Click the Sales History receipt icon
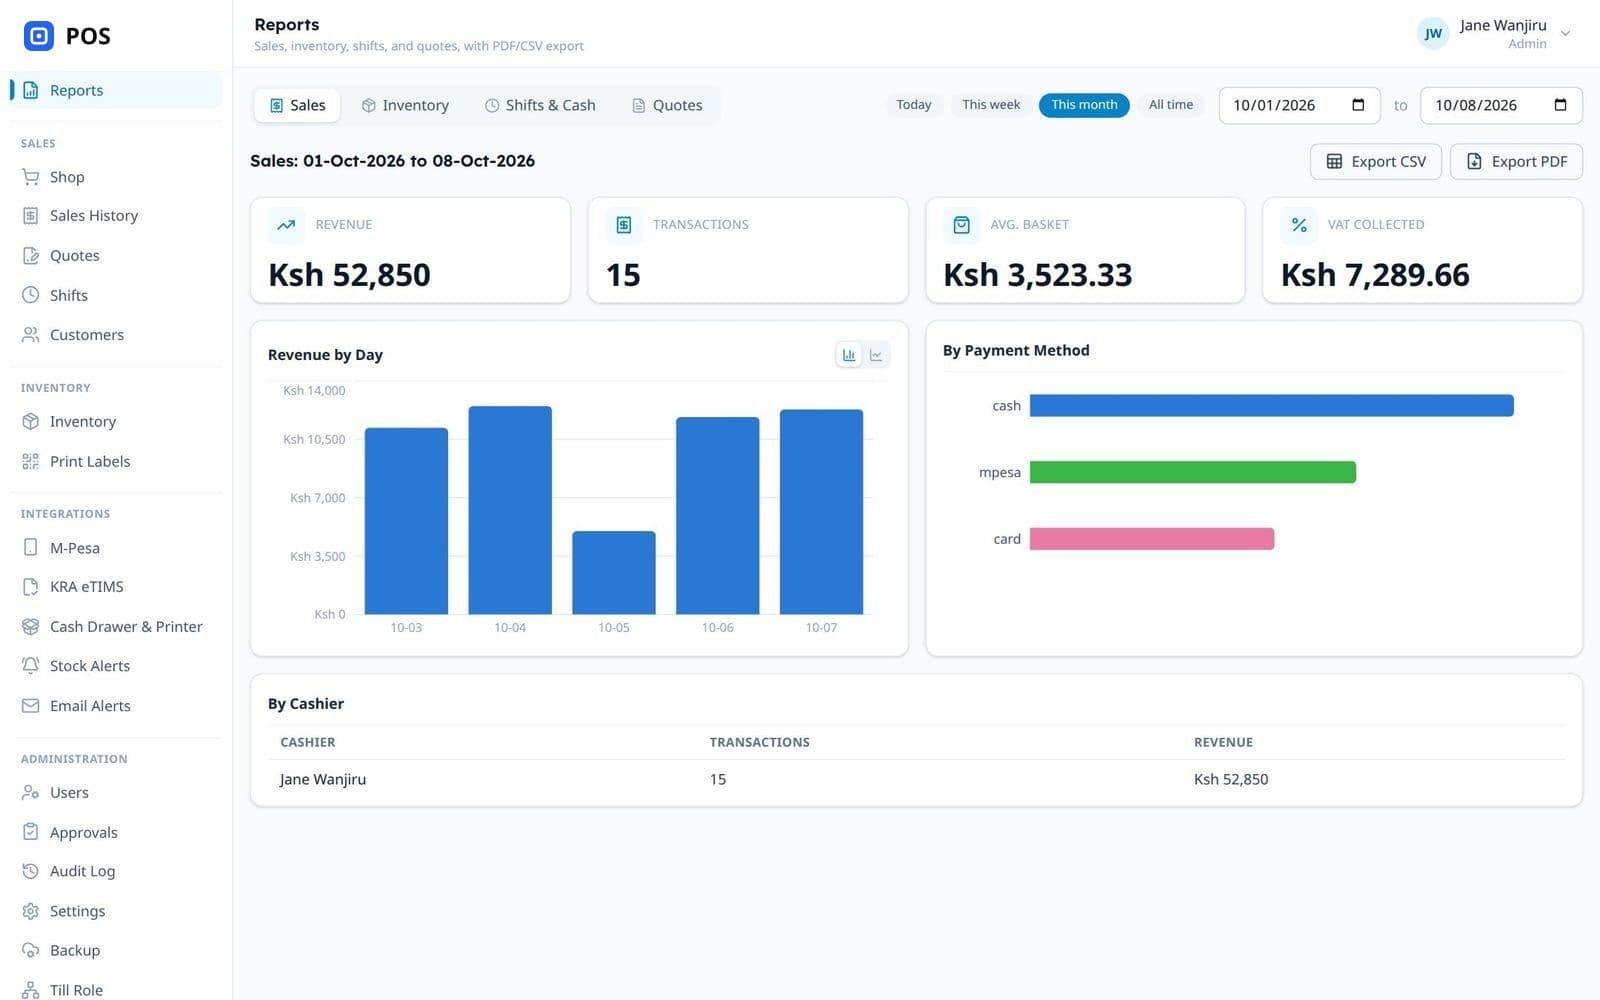Image resolution: width=1600 pixels, height=1000 pixels. click(x=31, y=216)
